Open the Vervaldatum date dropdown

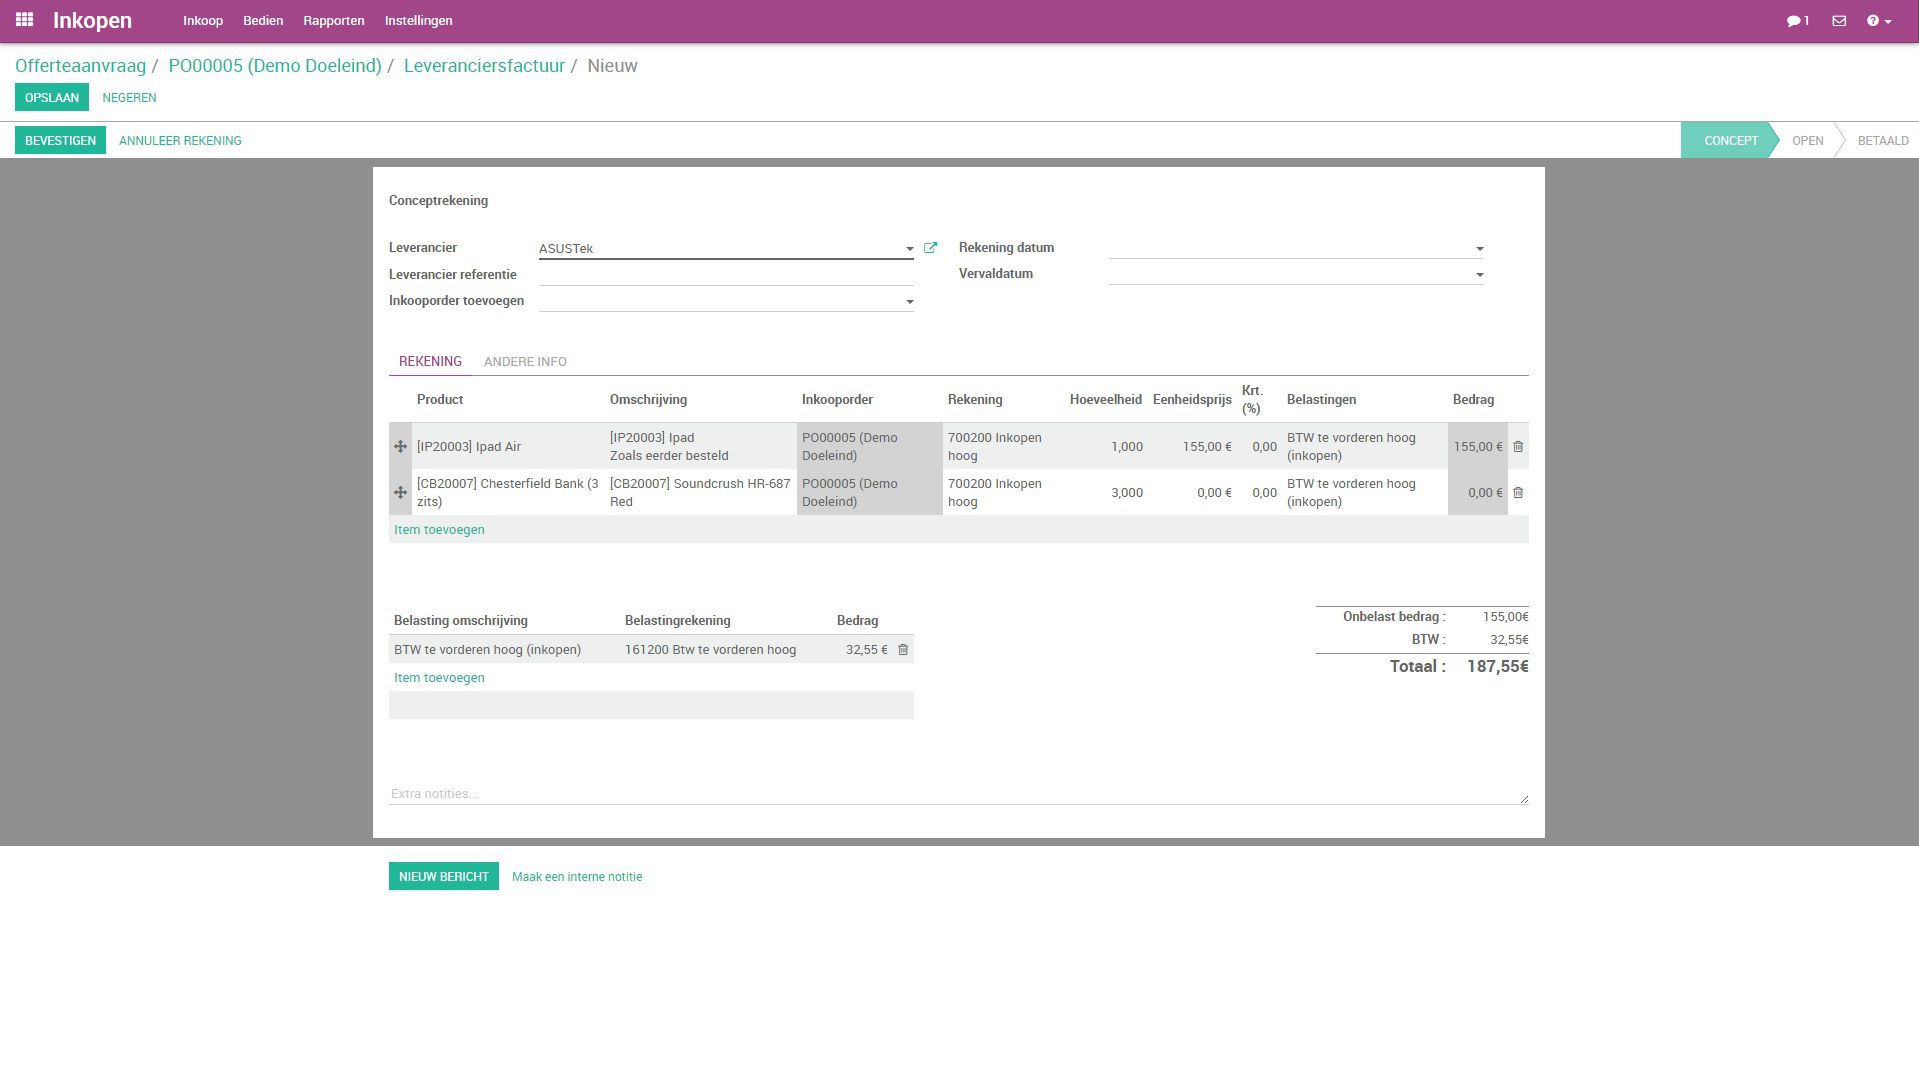pyautogui.click(x=1478, y=275)
